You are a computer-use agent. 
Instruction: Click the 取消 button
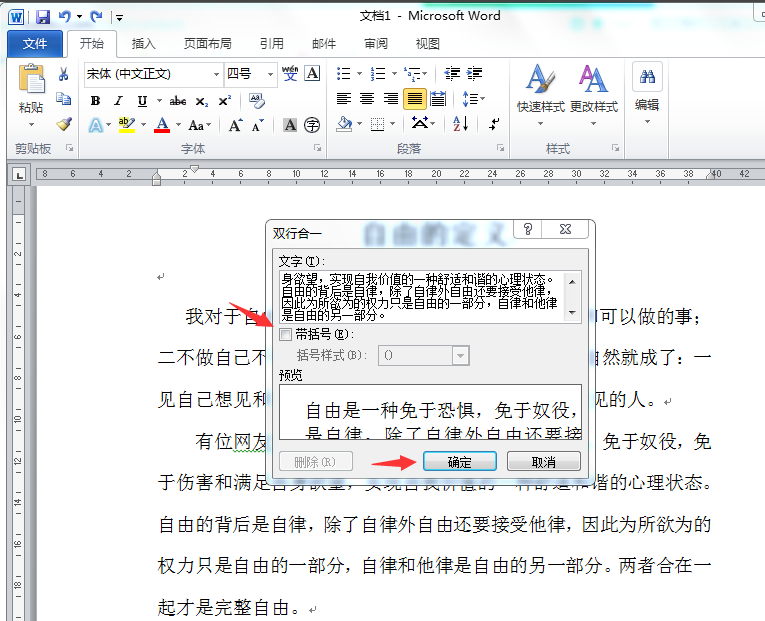pyautogui.click(x=543, y=462)
